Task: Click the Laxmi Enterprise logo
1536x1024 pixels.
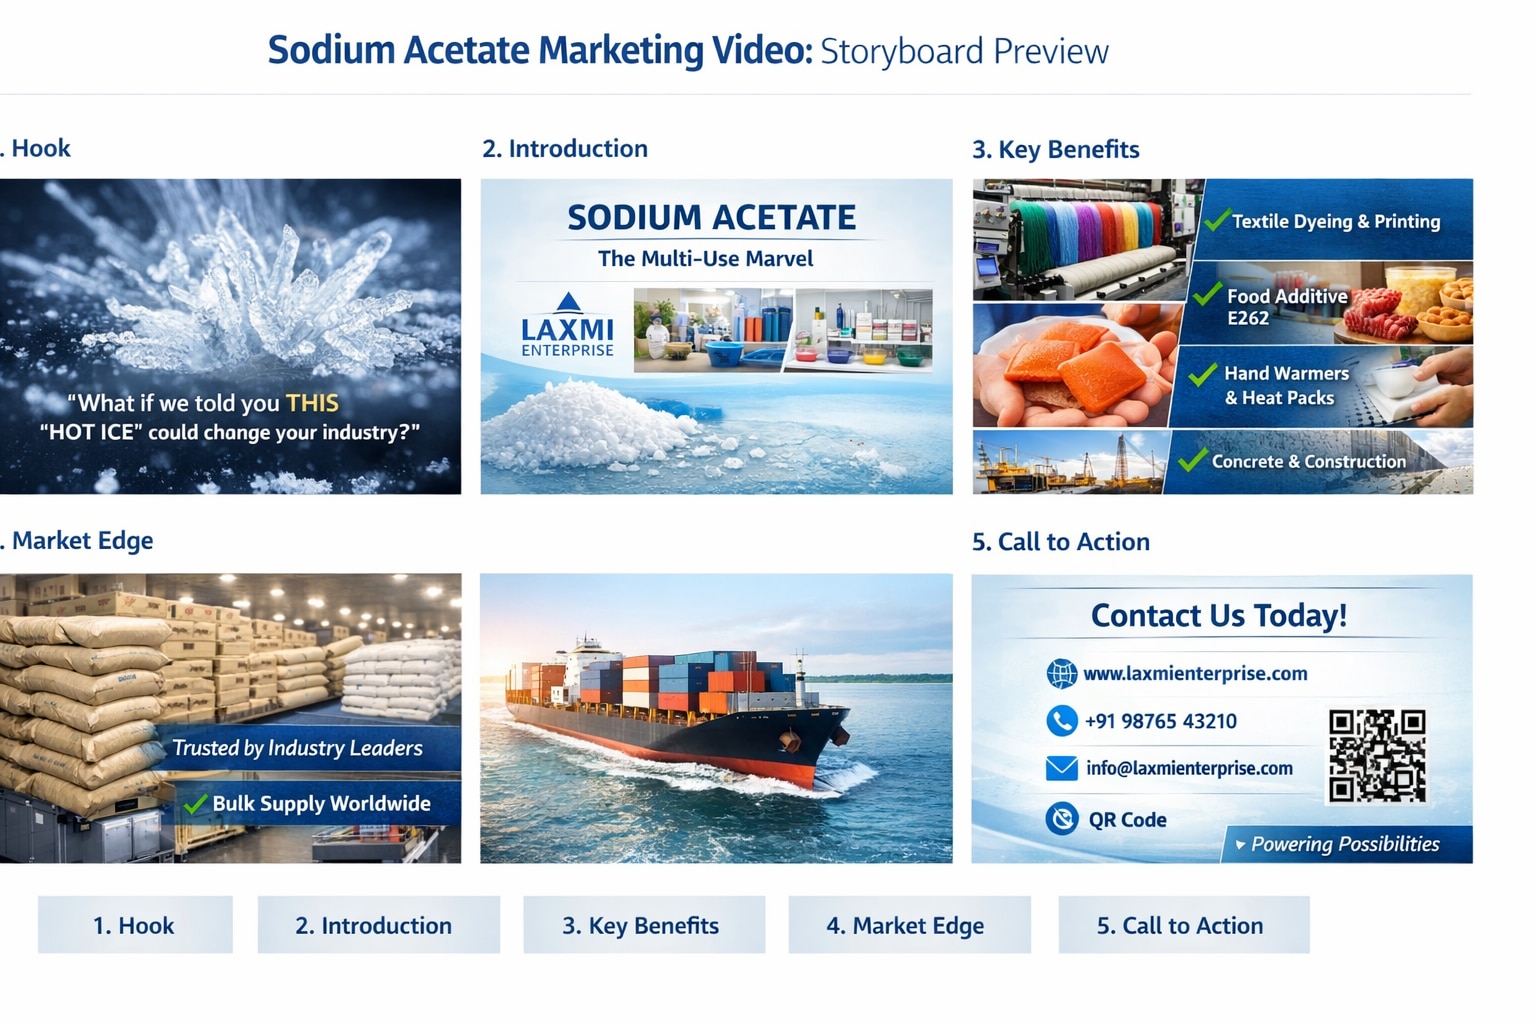Action: coord(568,325)
